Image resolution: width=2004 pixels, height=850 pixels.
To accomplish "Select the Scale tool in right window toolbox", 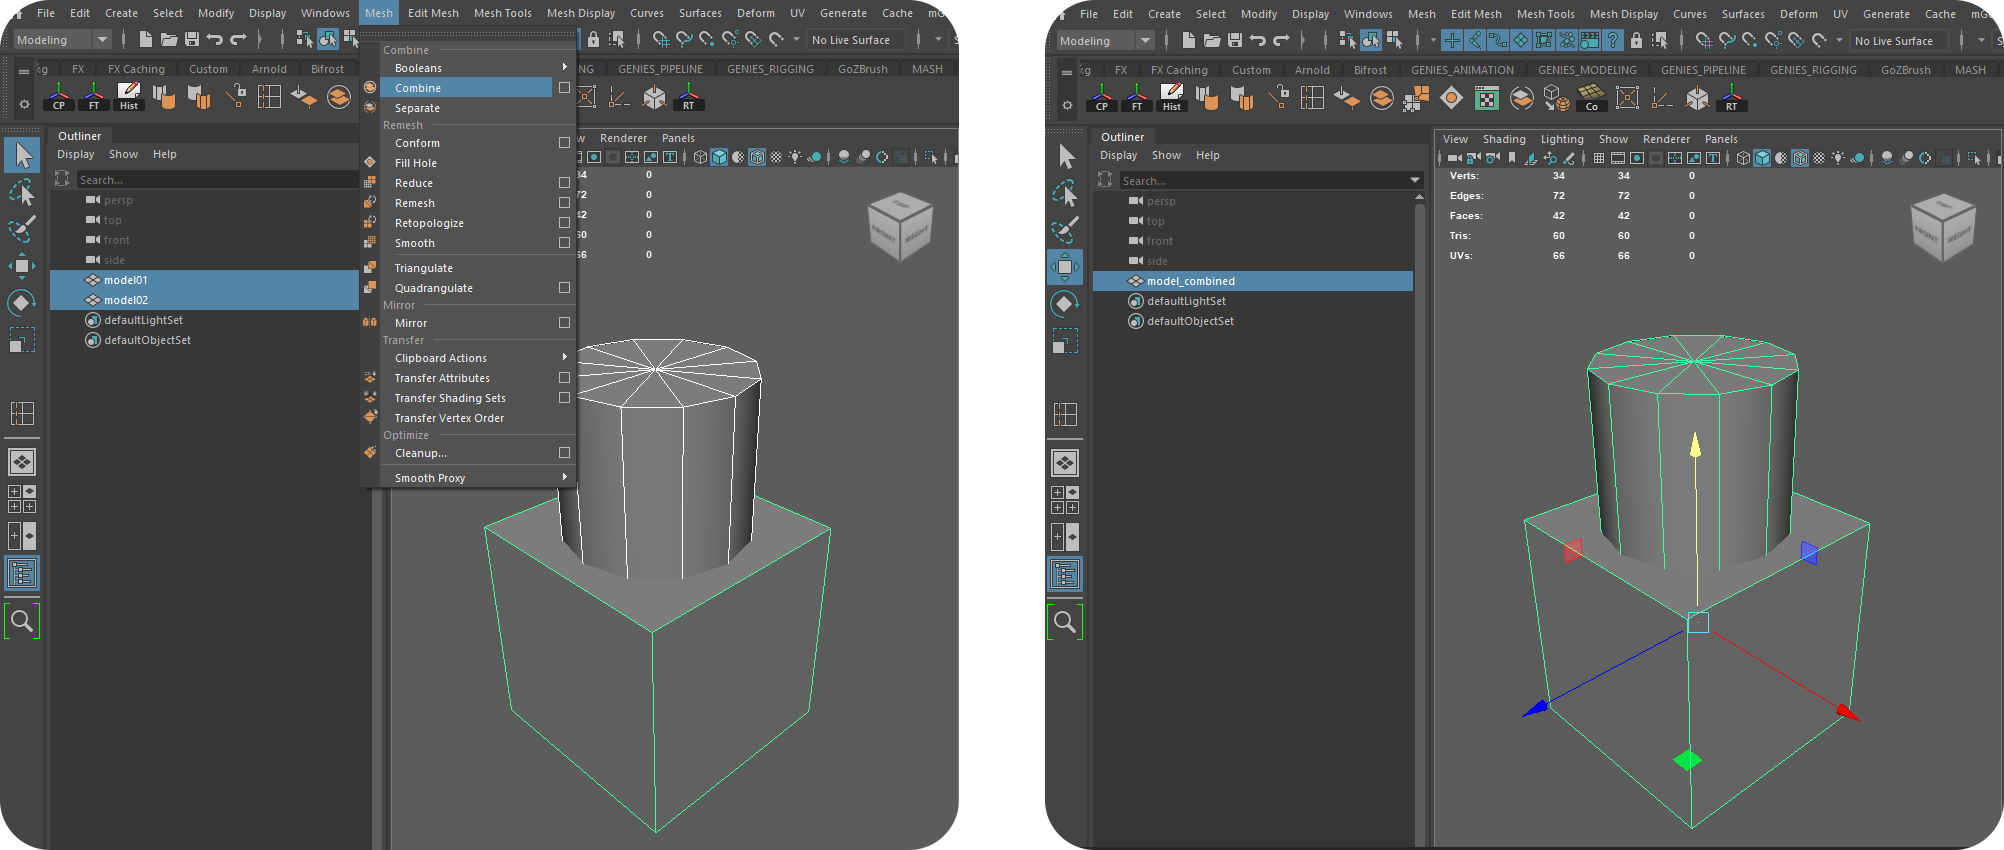I will click(x=1065, y=341).
